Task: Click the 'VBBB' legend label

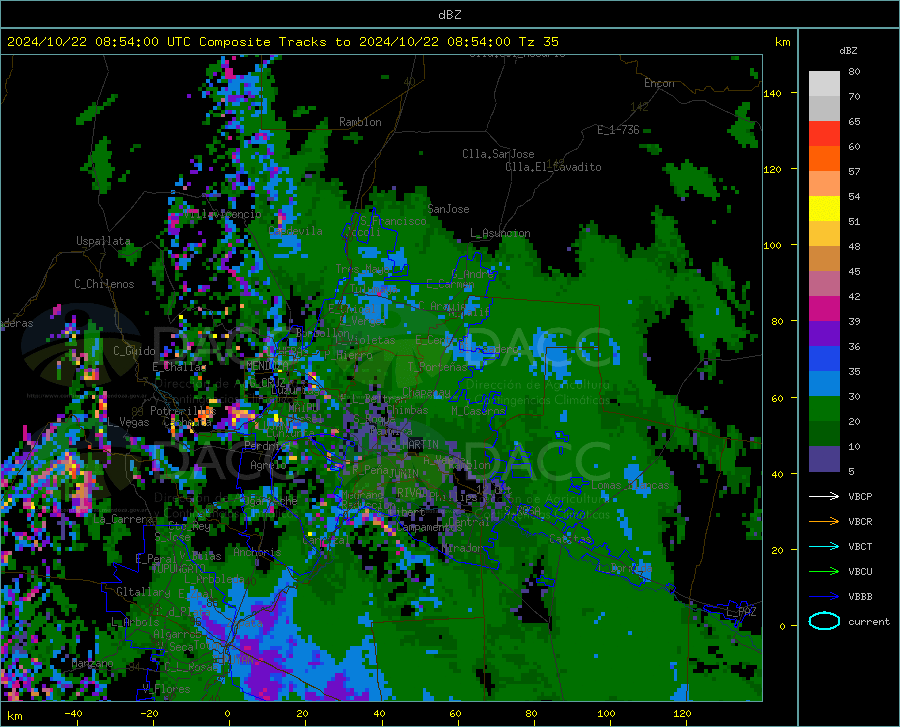Action: tap(860, 597)
